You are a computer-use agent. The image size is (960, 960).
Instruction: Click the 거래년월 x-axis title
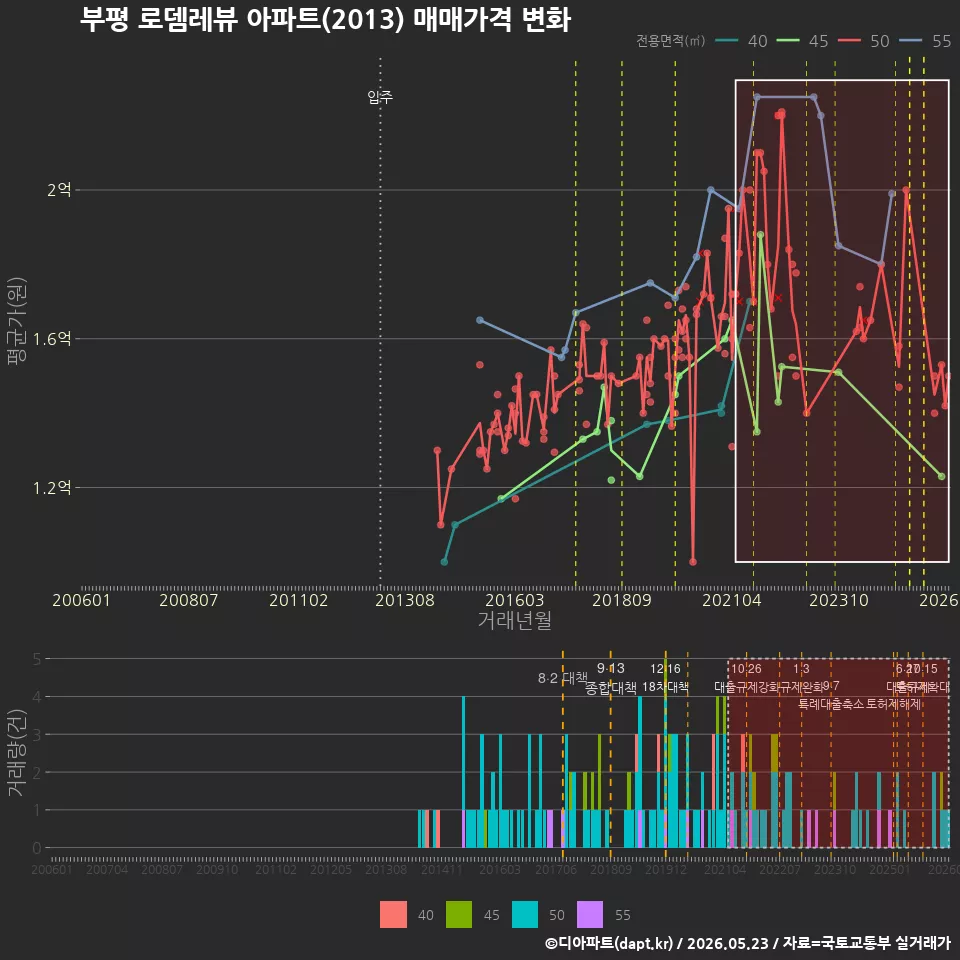click(514, 620)
